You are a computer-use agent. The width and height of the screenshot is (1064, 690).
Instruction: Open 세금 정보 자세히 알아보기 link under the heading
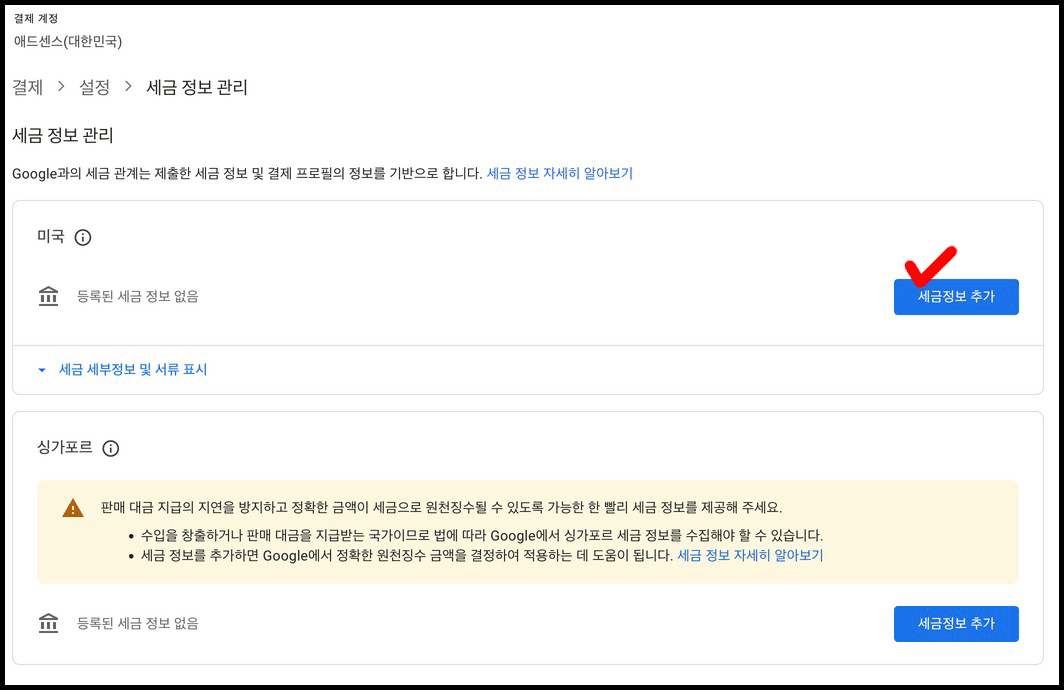560,174
